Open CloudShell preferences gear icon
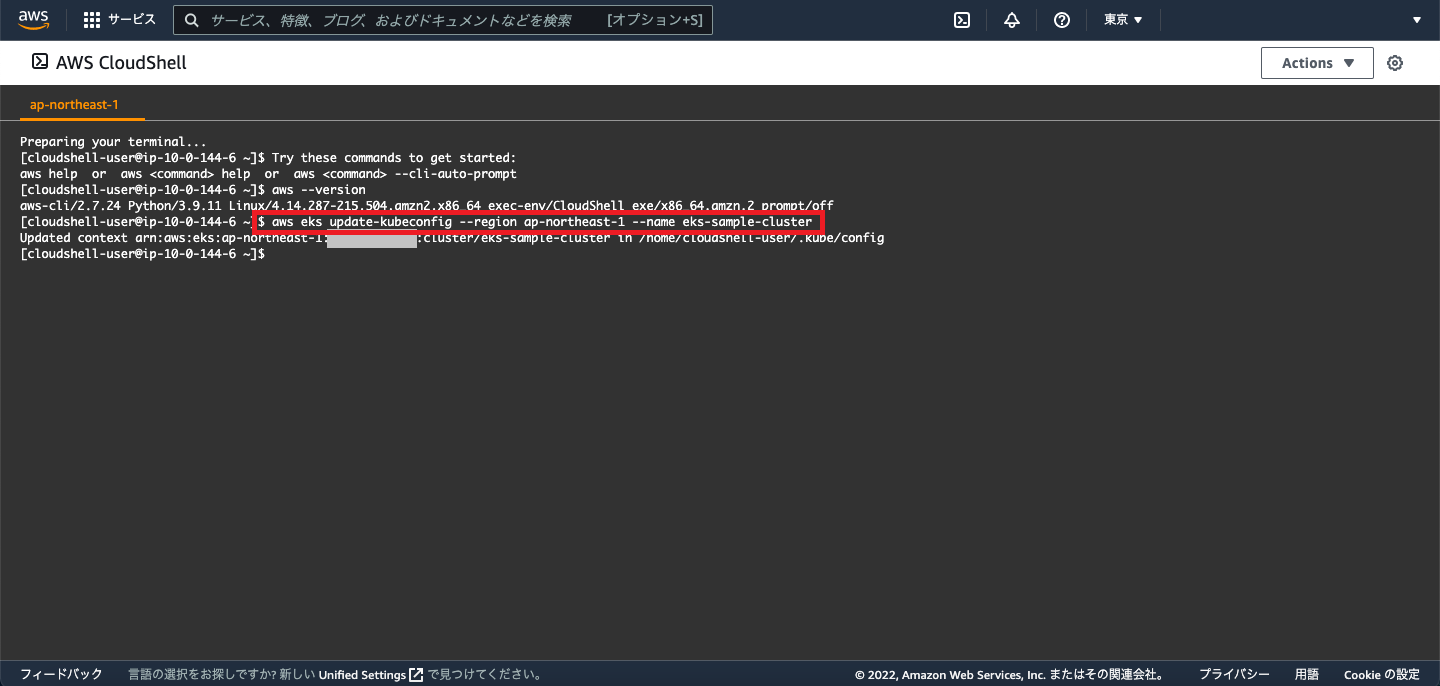Viewport: 1440px width, 686px height. tap(1395, 63)
